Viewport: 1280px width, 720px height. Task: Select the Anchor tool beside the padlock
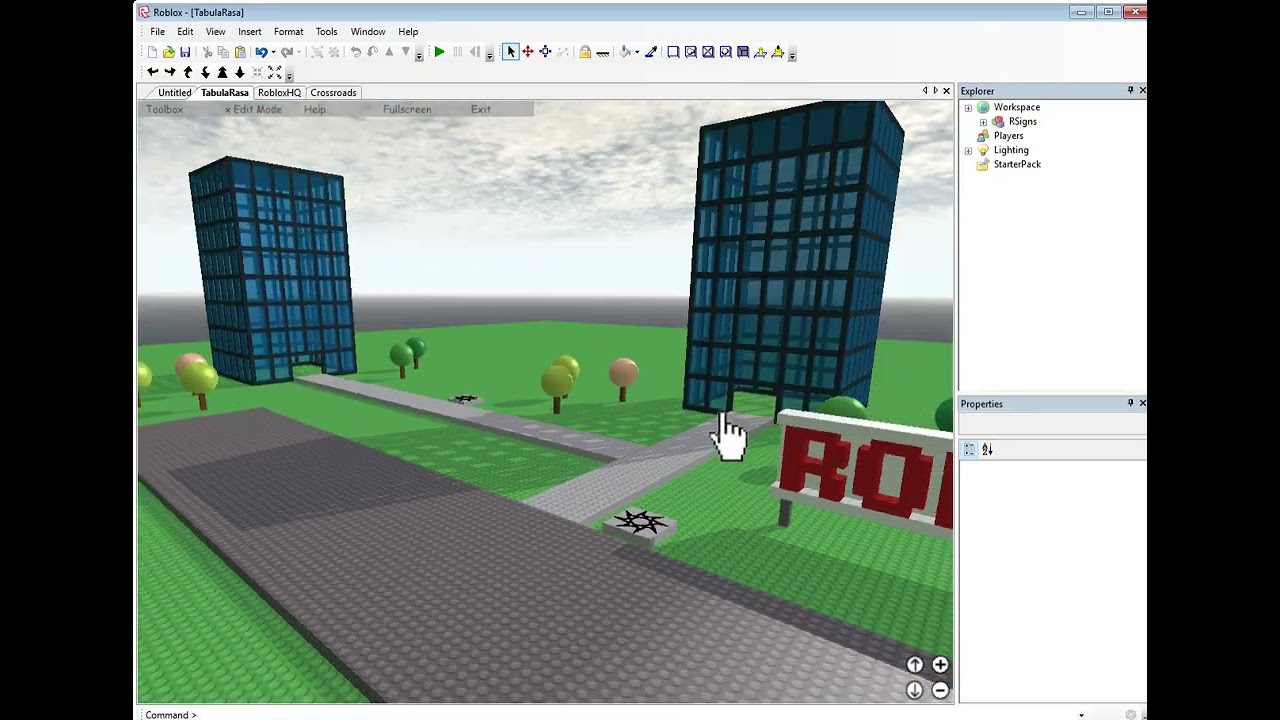tap(603, 52)
